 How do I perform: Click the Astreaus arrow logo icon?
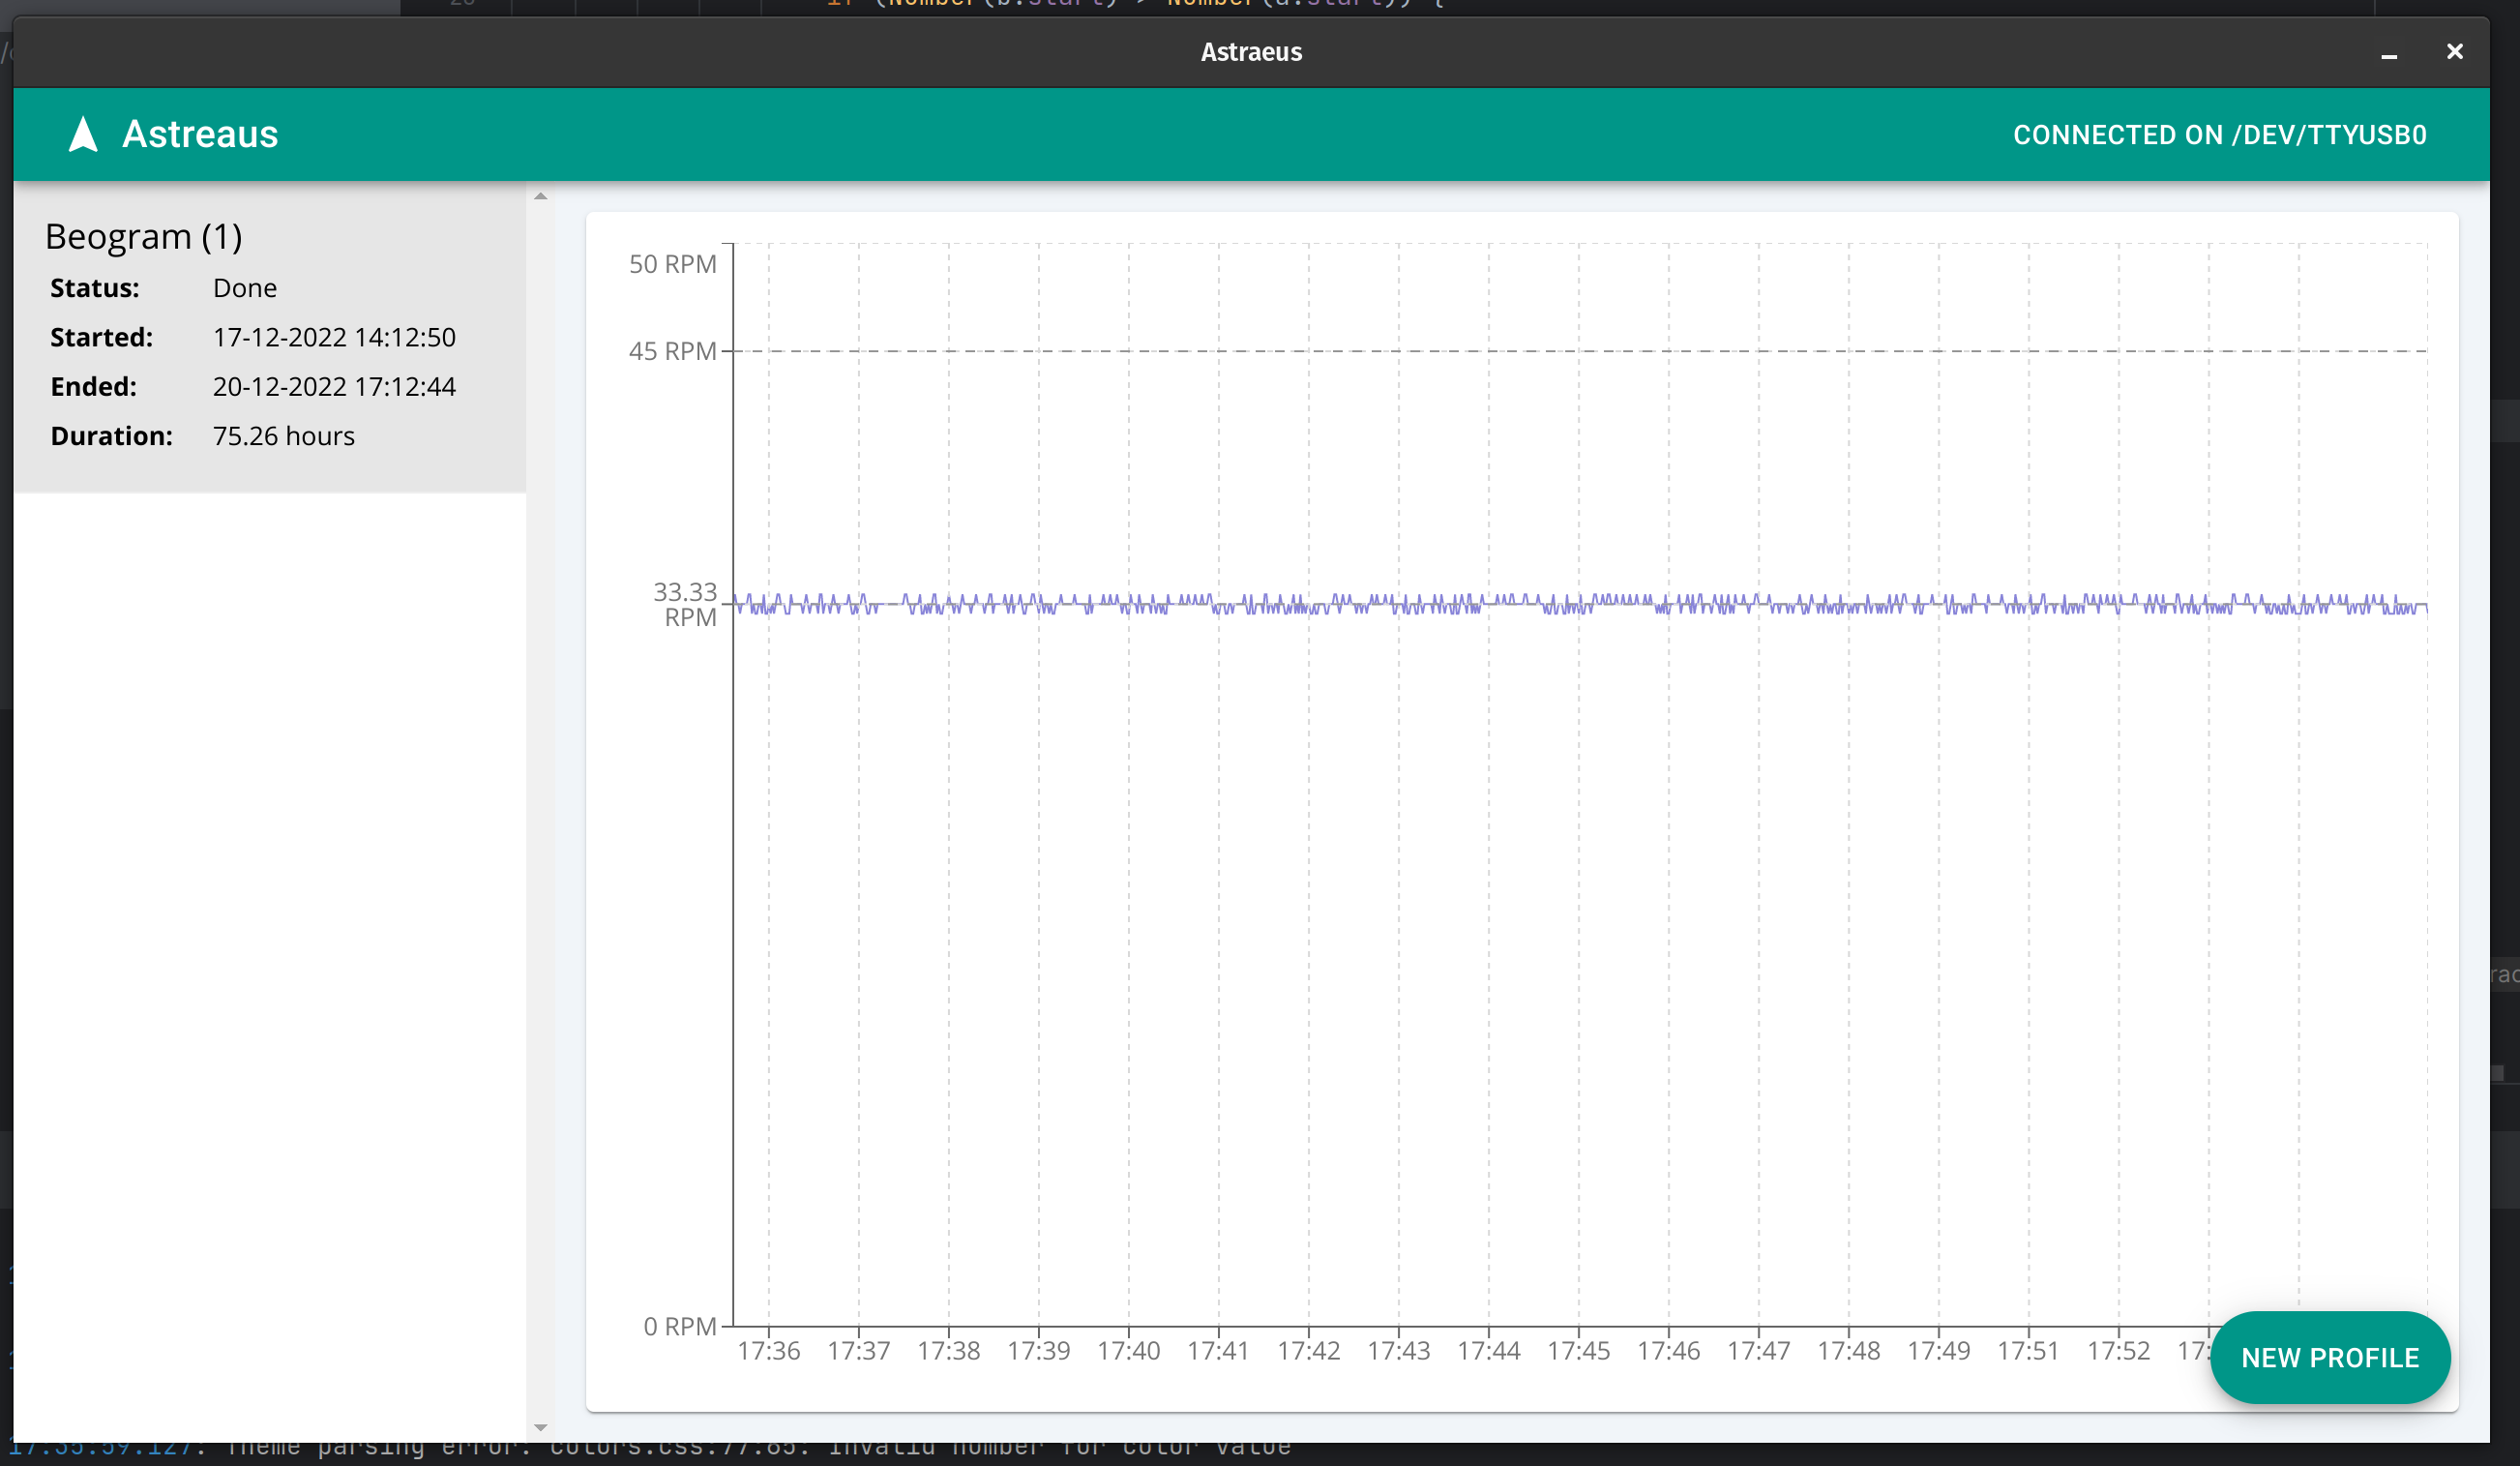(x=83, y=134)
